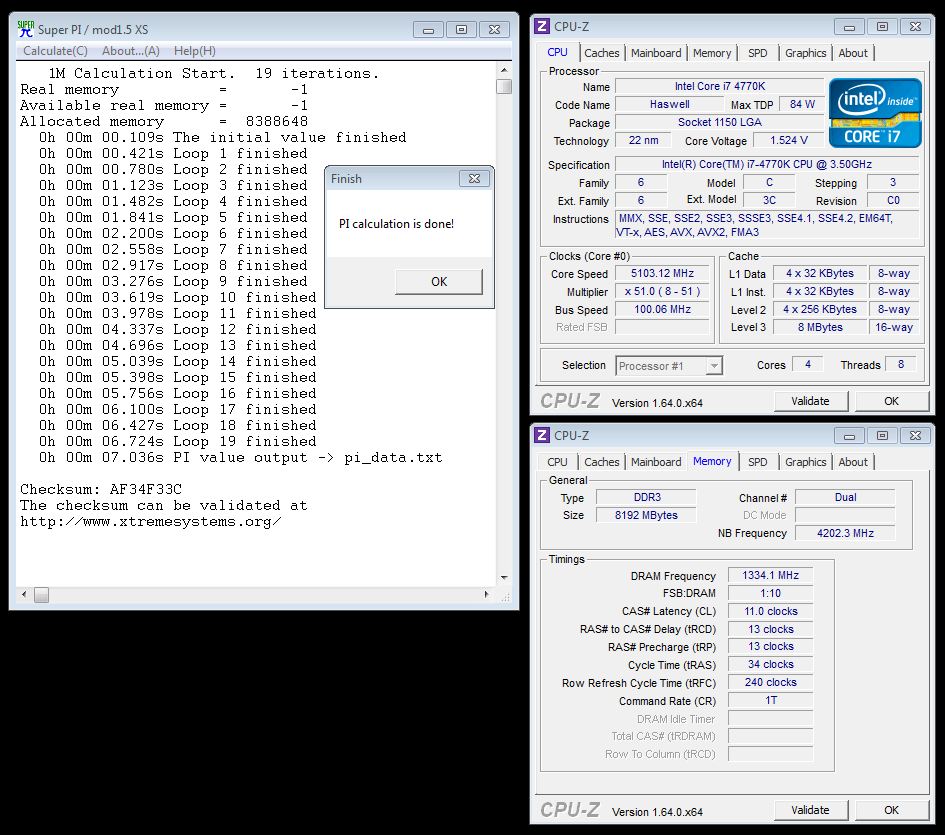Click OK in the Finish dialog
945x835 pixels.
pyautogui.click(x=439, y=282)
